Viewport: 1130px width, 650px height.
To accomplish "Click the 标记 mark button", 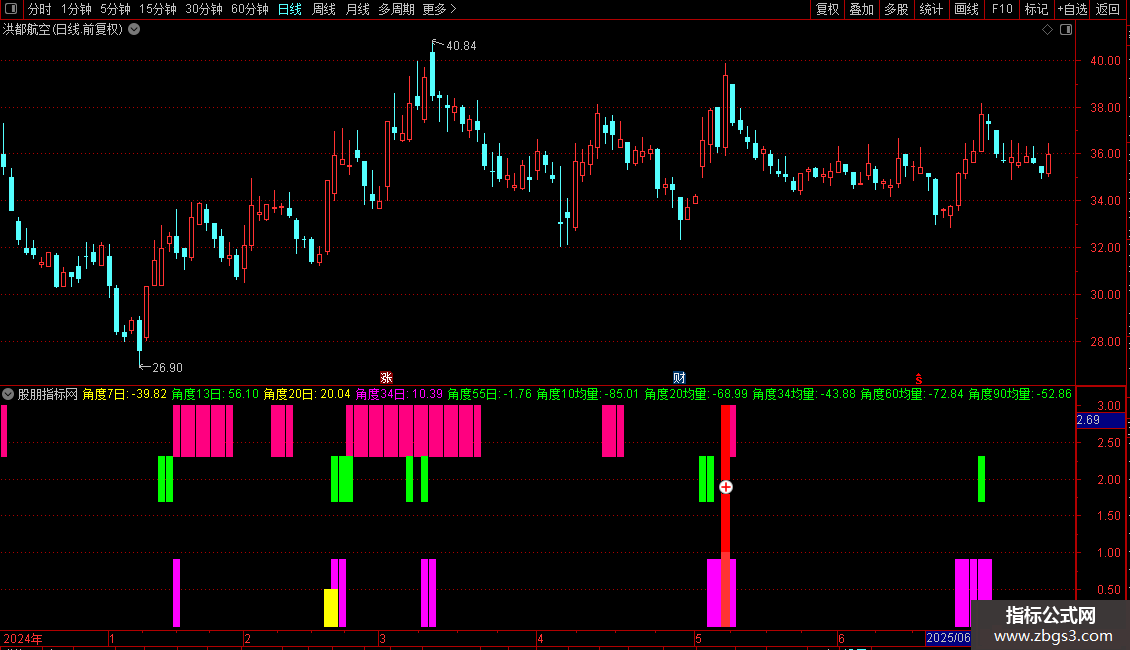I will click(1036, 9).
